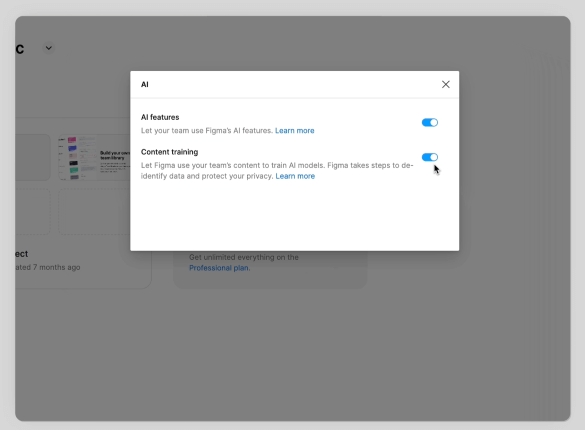Disable the AI features toggle
Screen dimensions: 585x430
(x=430, y=123)
